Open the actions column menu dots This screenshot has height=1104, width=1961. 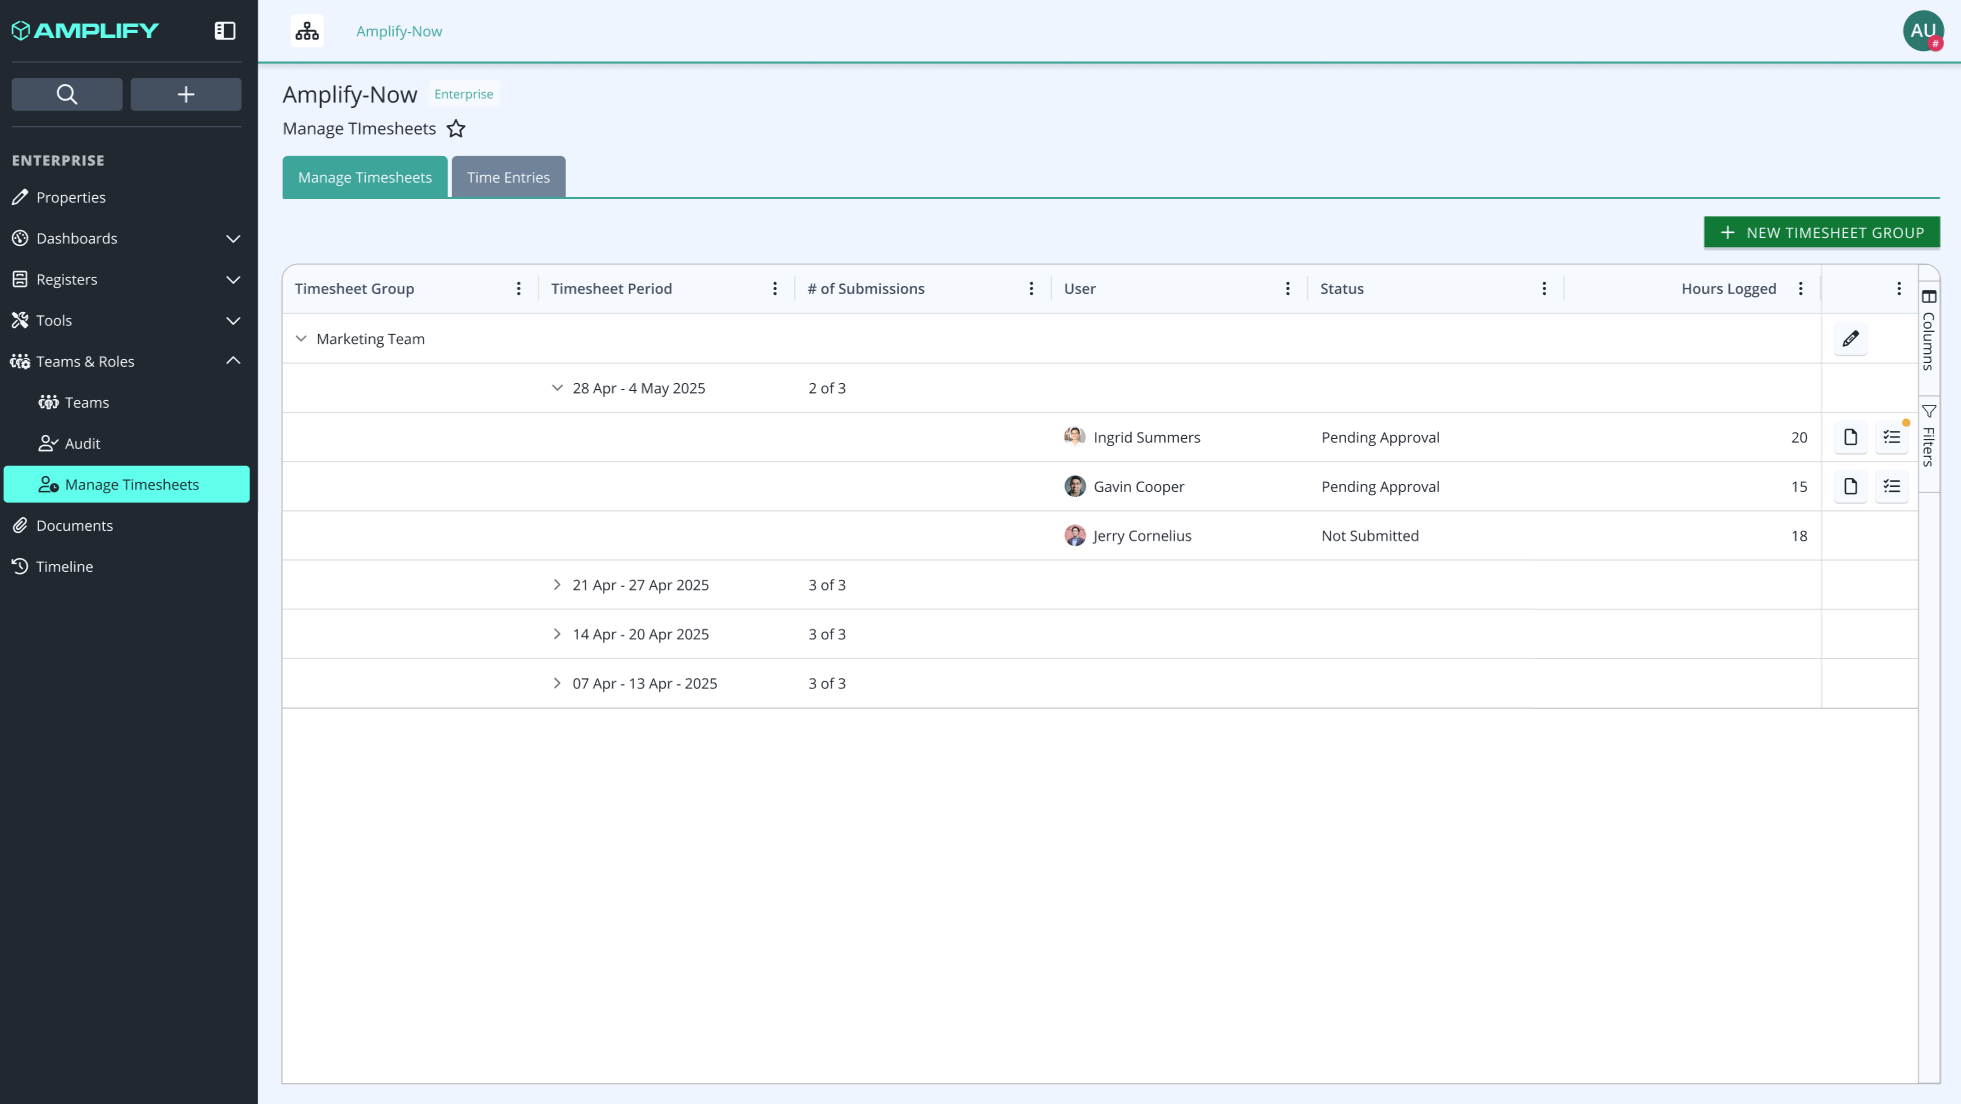tap(1899, 289)
